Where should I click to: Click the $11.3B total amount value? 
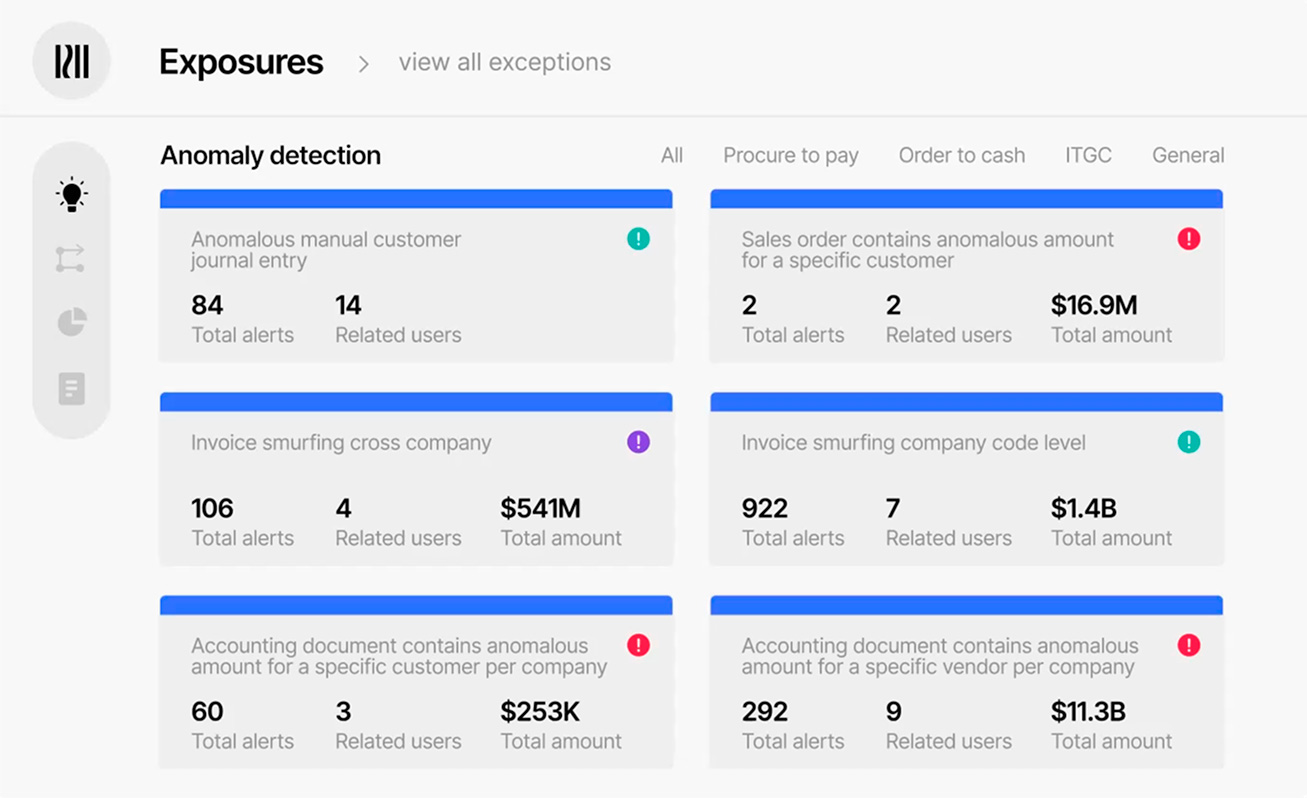click(x=1088, y=711)
